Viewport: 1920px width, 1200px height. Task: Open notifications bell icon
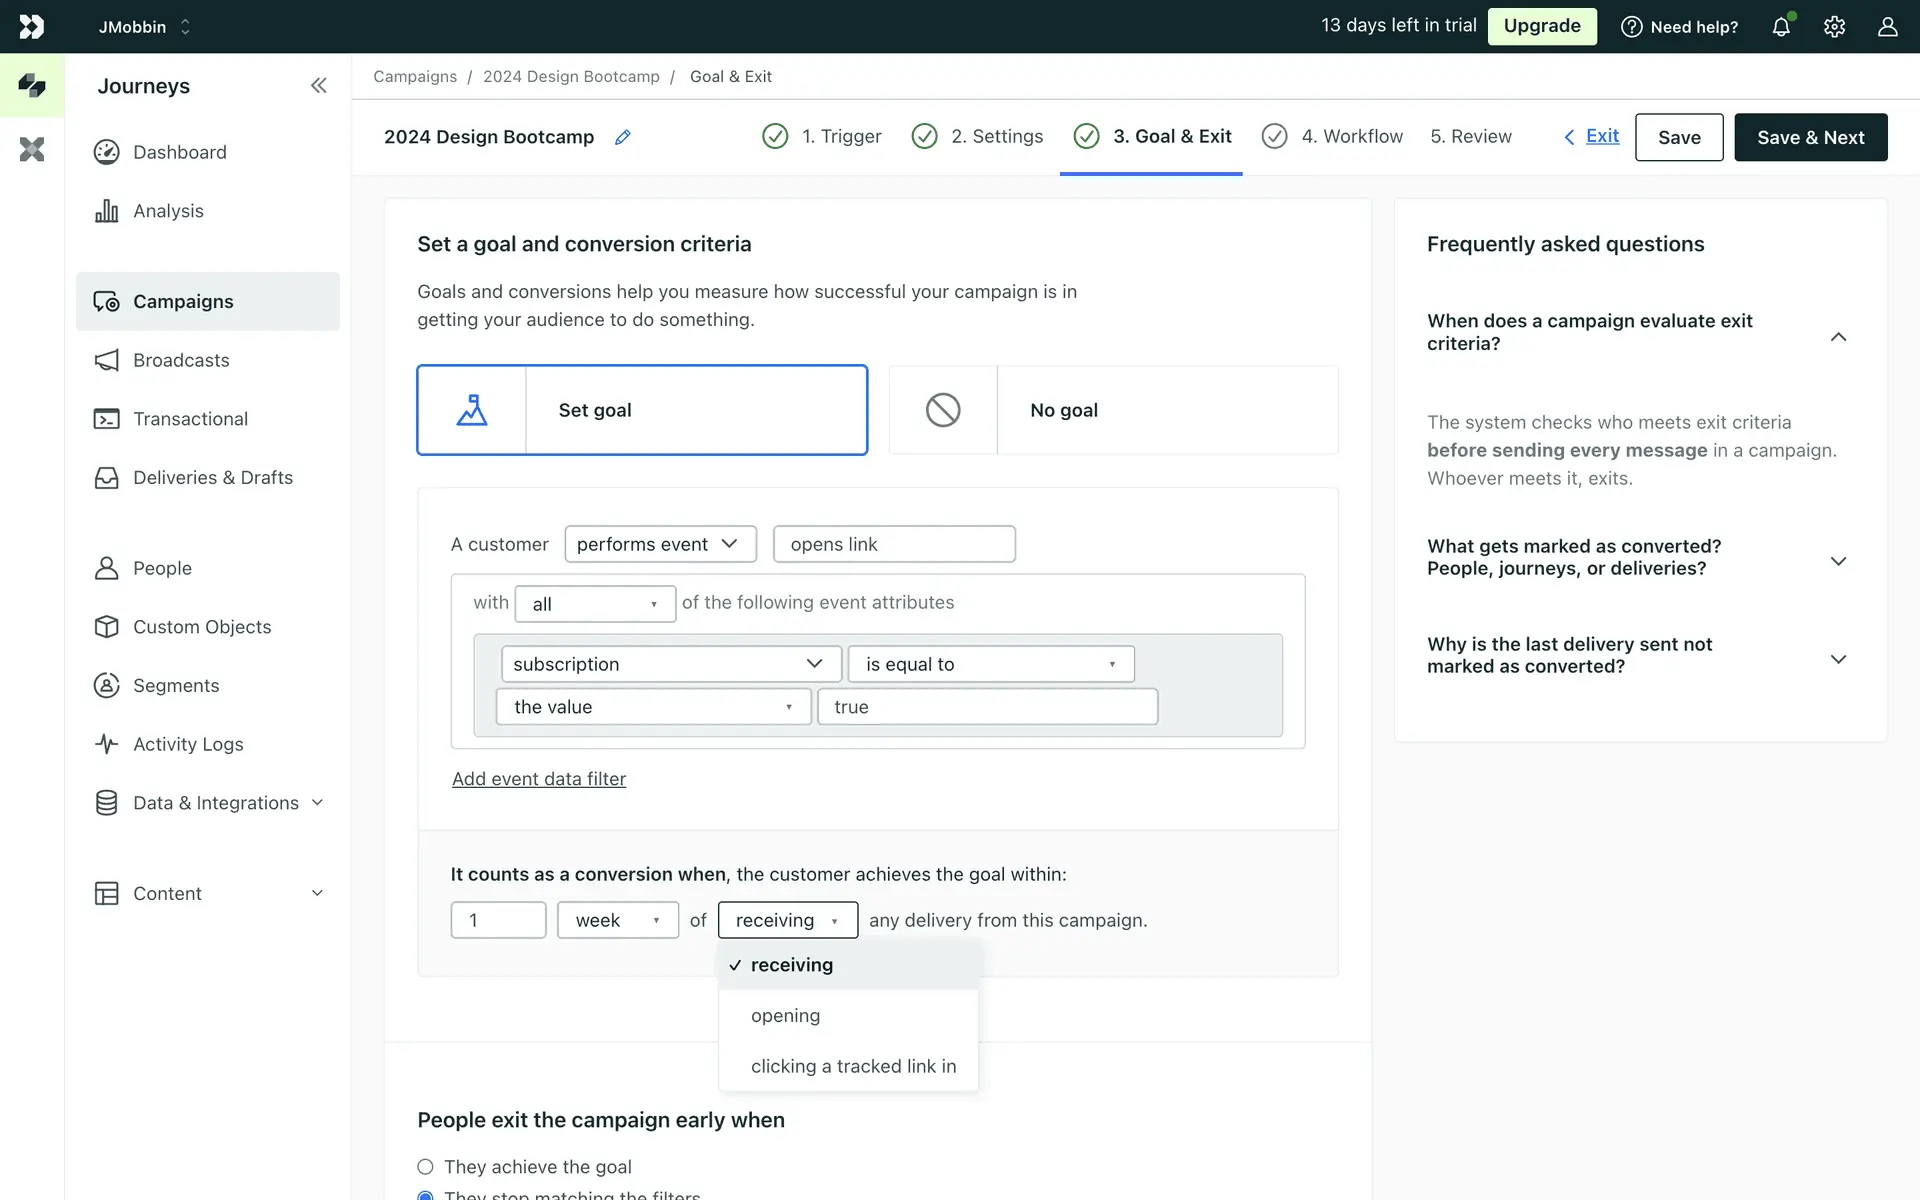[x=1781, y=27]
